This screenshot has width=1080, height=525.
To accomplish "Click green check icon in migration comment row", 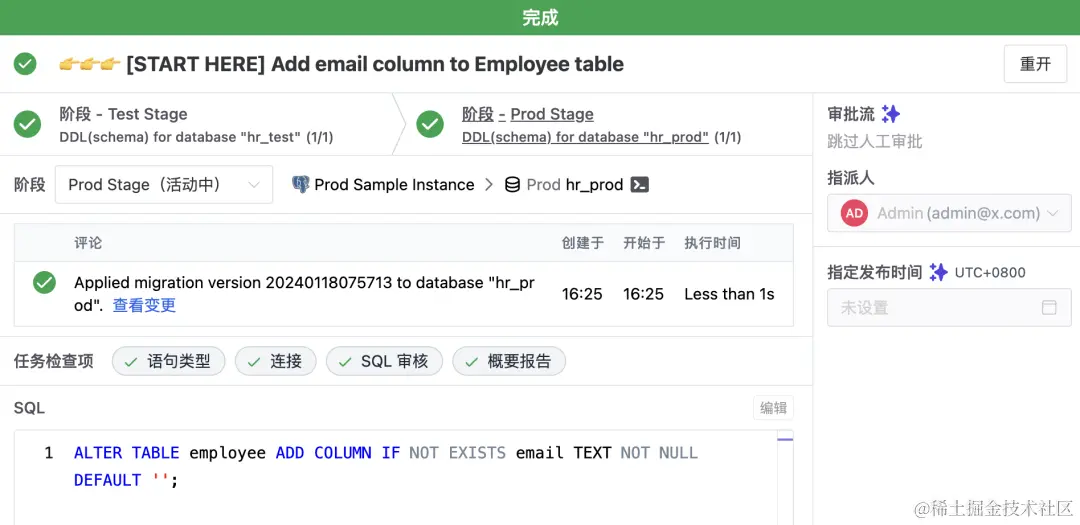I will (45, 282).
